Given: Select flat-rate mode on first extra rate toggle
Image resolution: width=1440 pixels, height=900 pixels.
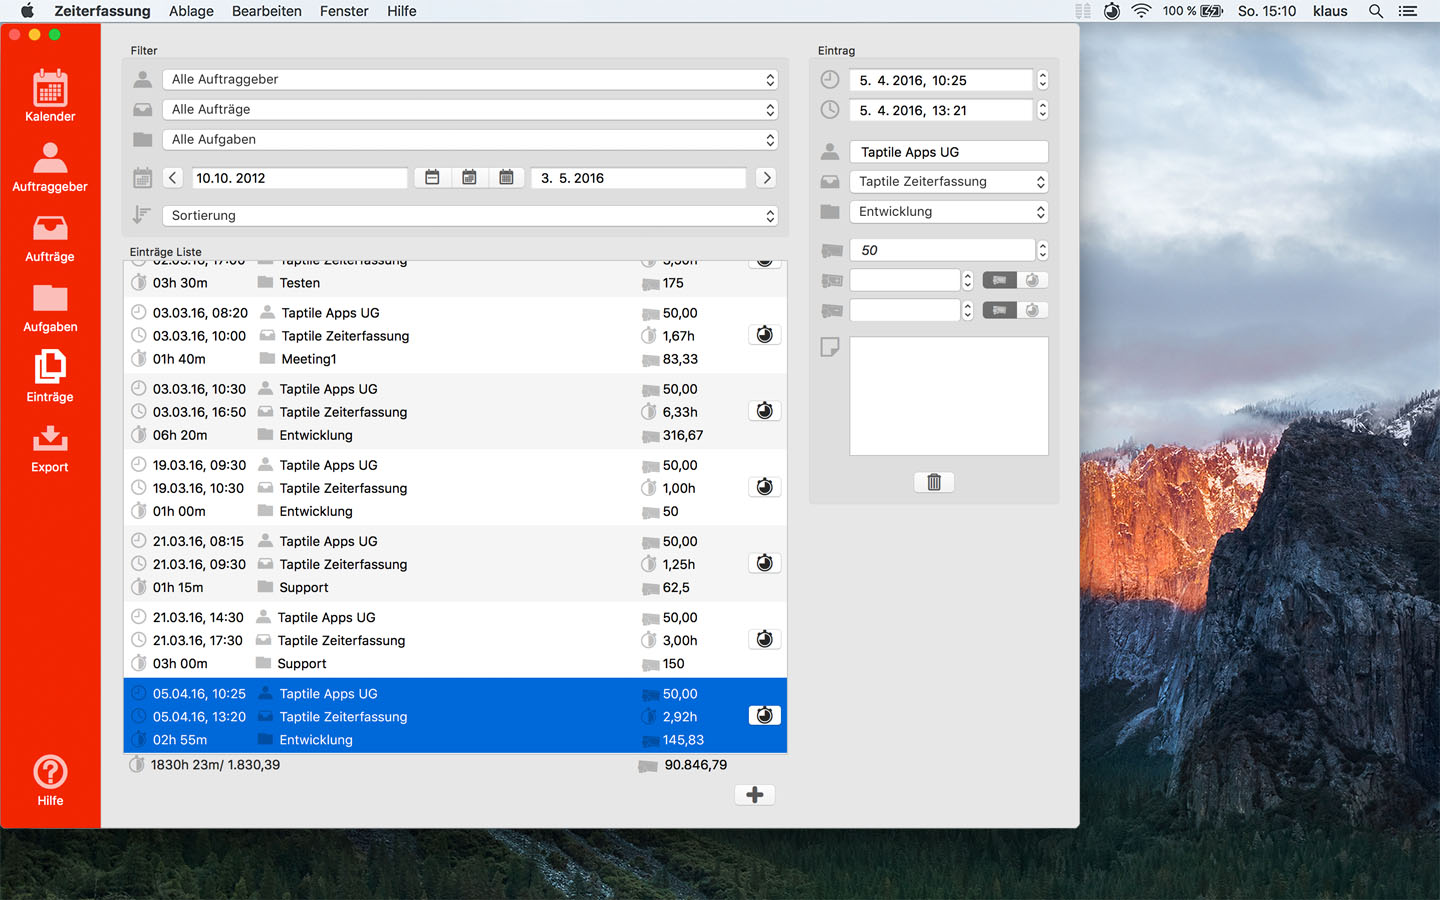Looking at the screenshot, I should point(999,280).
